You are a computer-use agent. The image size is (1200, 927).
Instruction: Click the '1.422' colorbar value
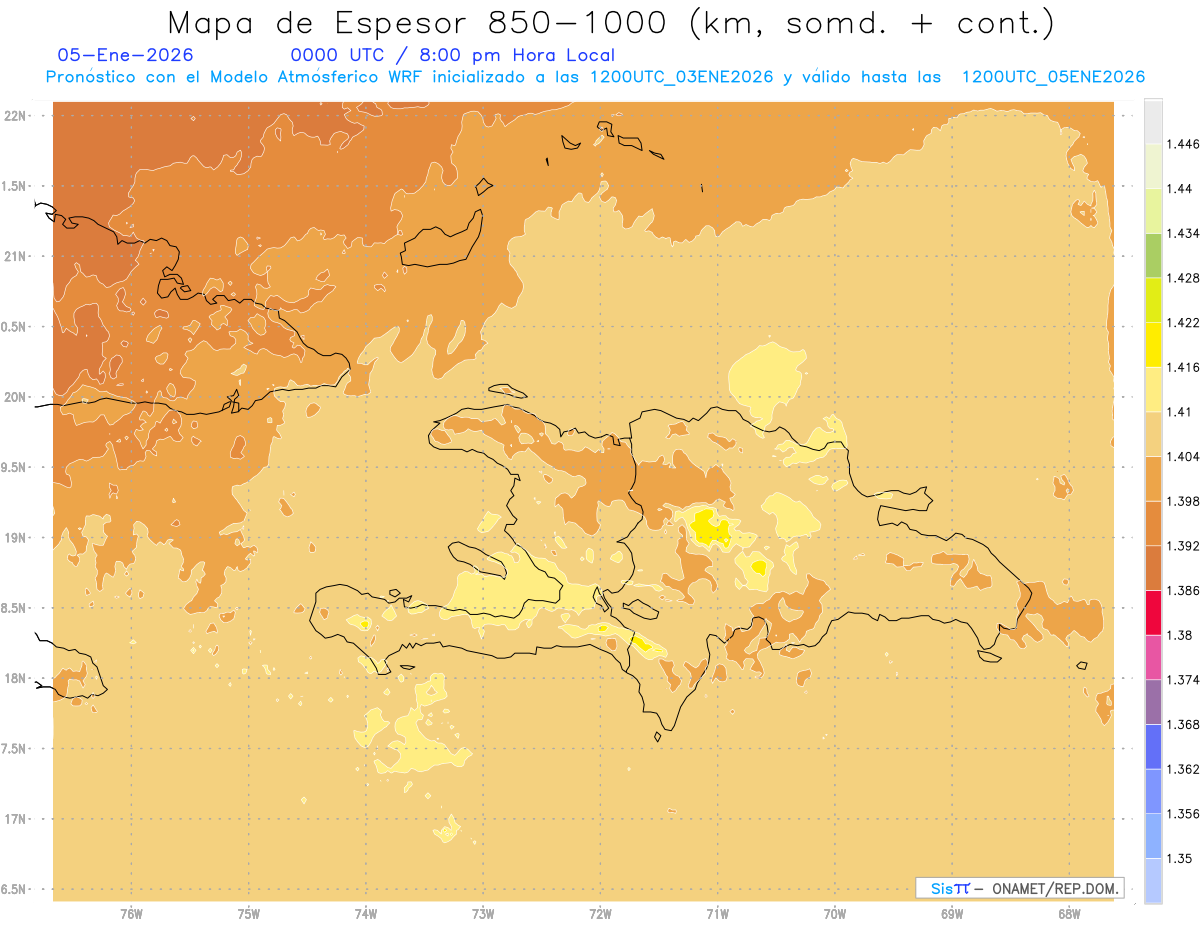pyautogui.click(x=1183, y=322)
